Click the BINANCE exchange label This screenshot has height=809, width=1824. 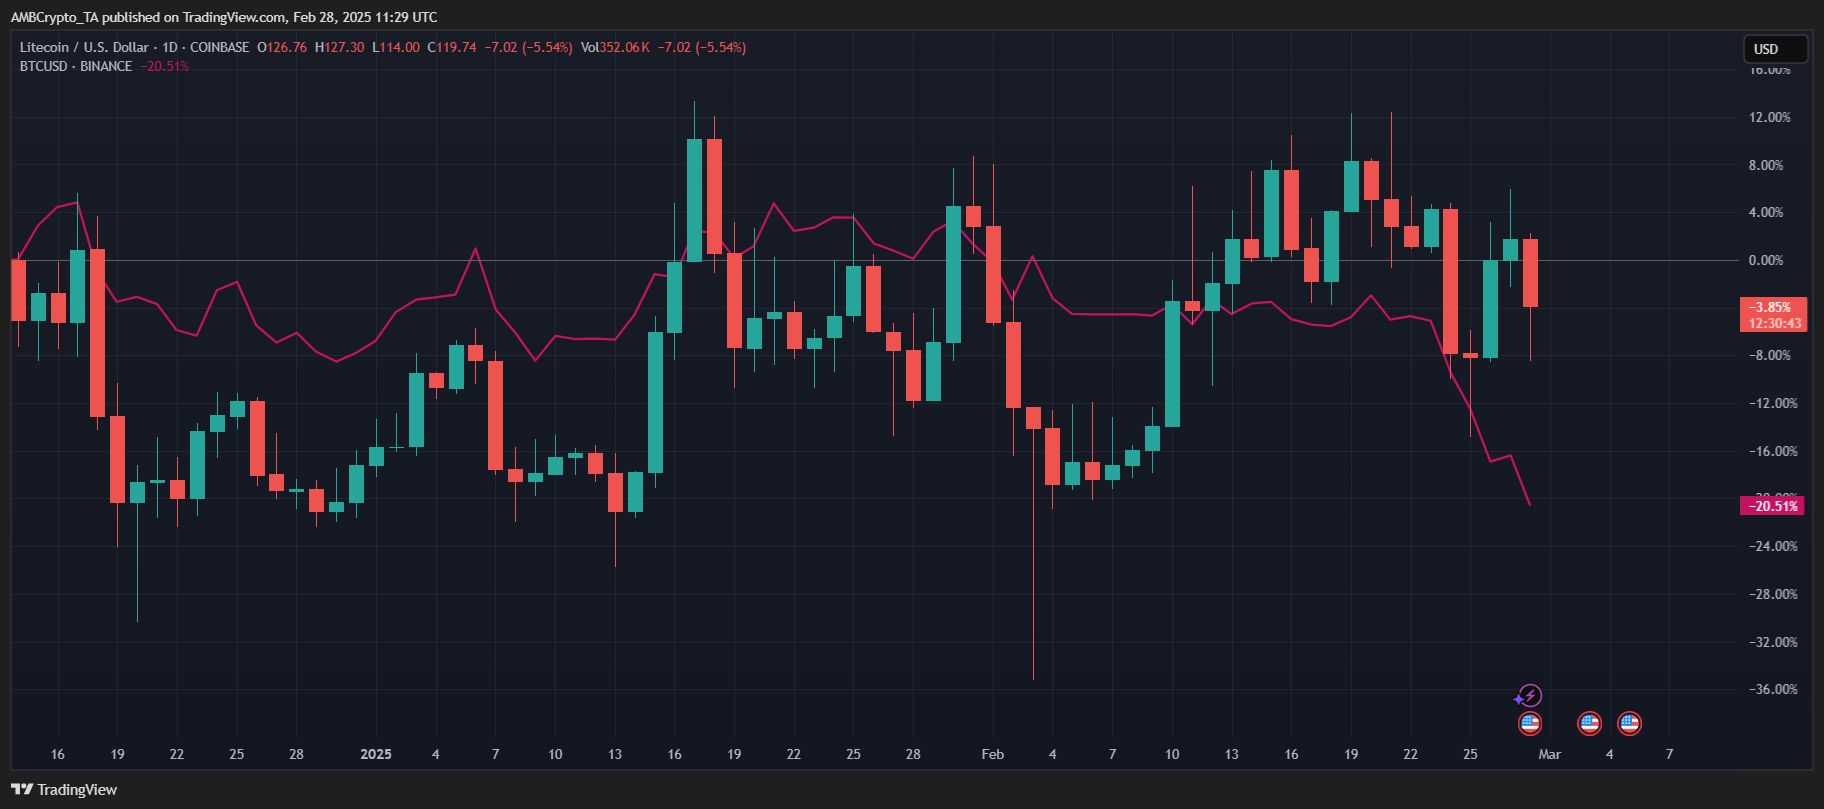pyautogui.click(x=106, y=66)
